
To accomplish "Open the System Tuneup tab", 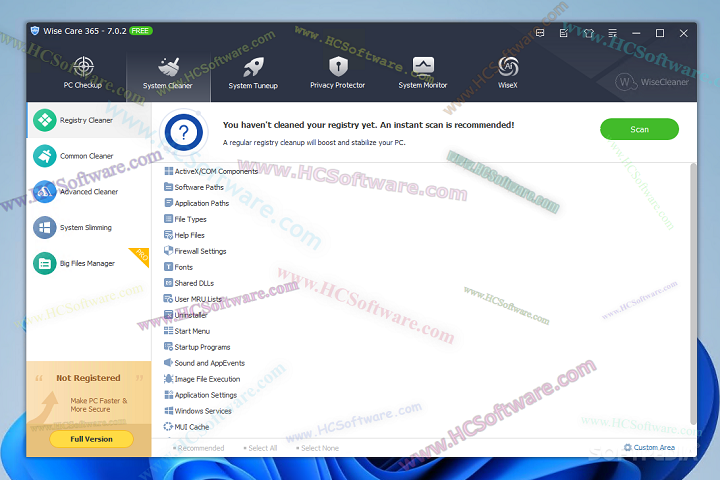I will click(x=253, y=73).
